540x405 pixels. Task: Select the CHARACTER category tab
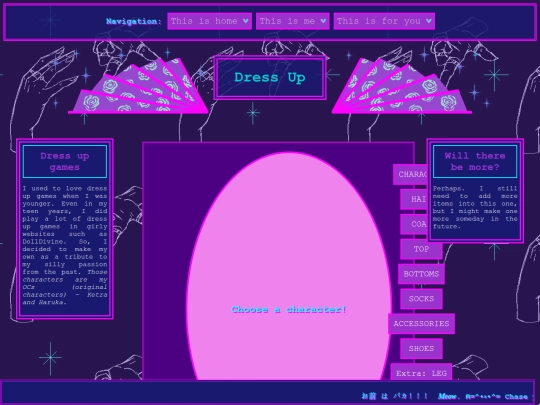point(410,174)
